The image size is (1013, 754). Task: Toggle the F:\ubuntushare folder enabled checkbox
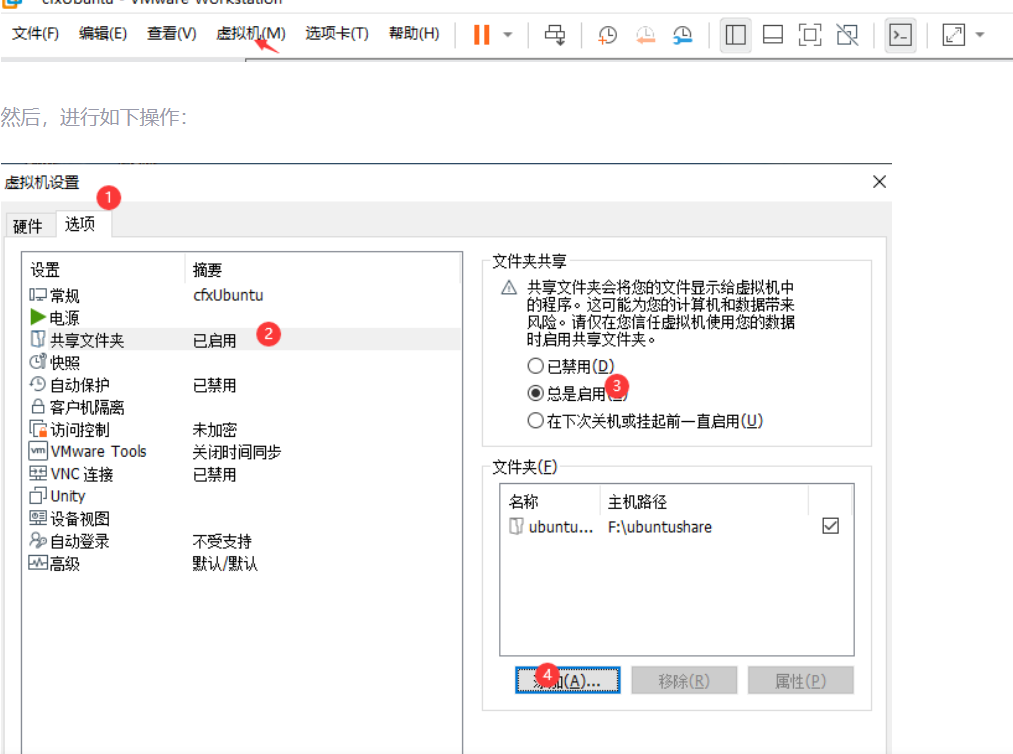click(831, 526)
